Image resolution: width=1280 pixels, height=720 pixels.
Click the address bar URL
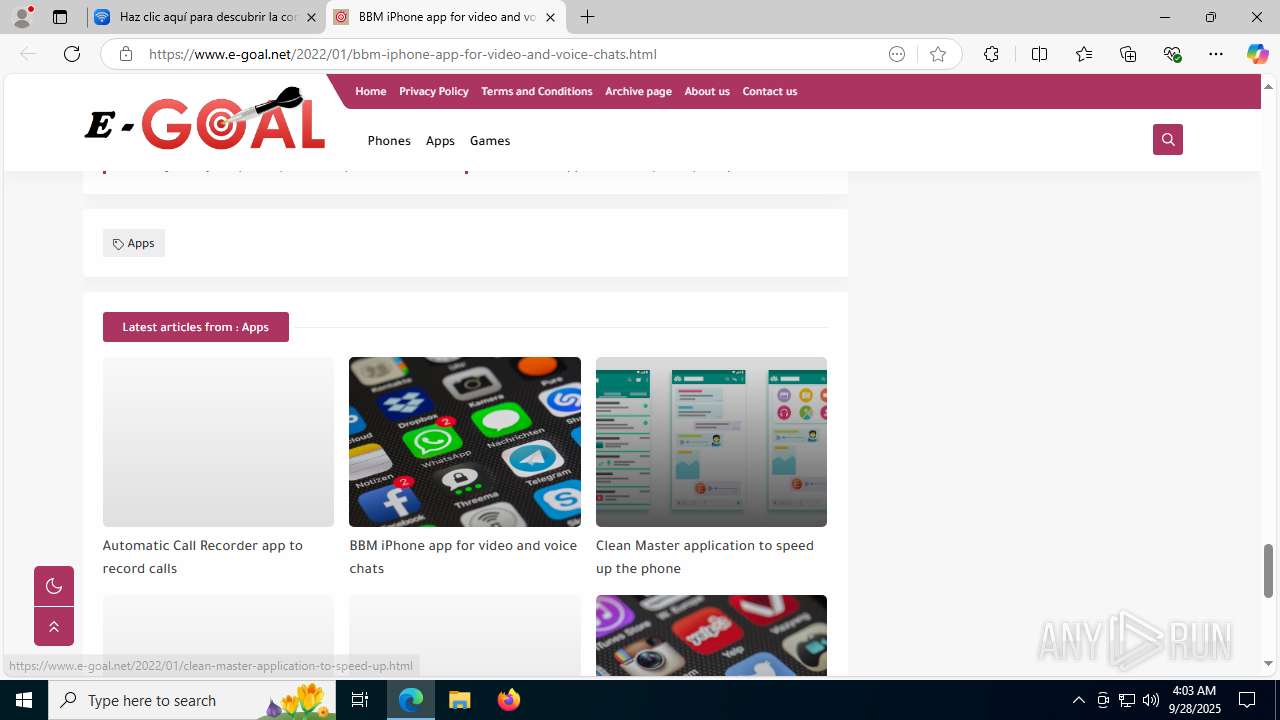tap(403, 54)
